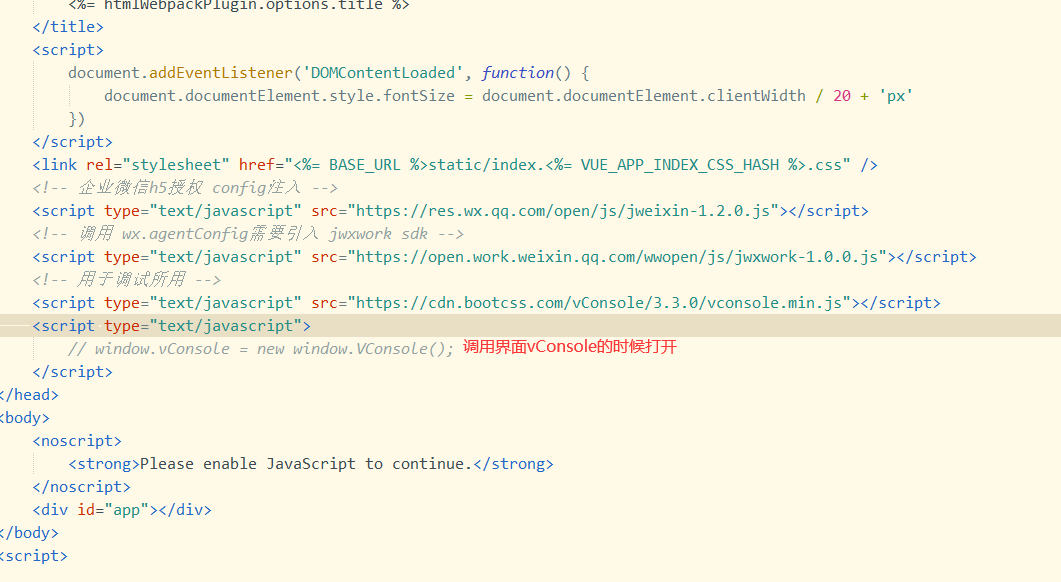The image size is (1061, 582).
Task: Click the jwxwork-1.0.0.js script URL
Action: [617, 257]
